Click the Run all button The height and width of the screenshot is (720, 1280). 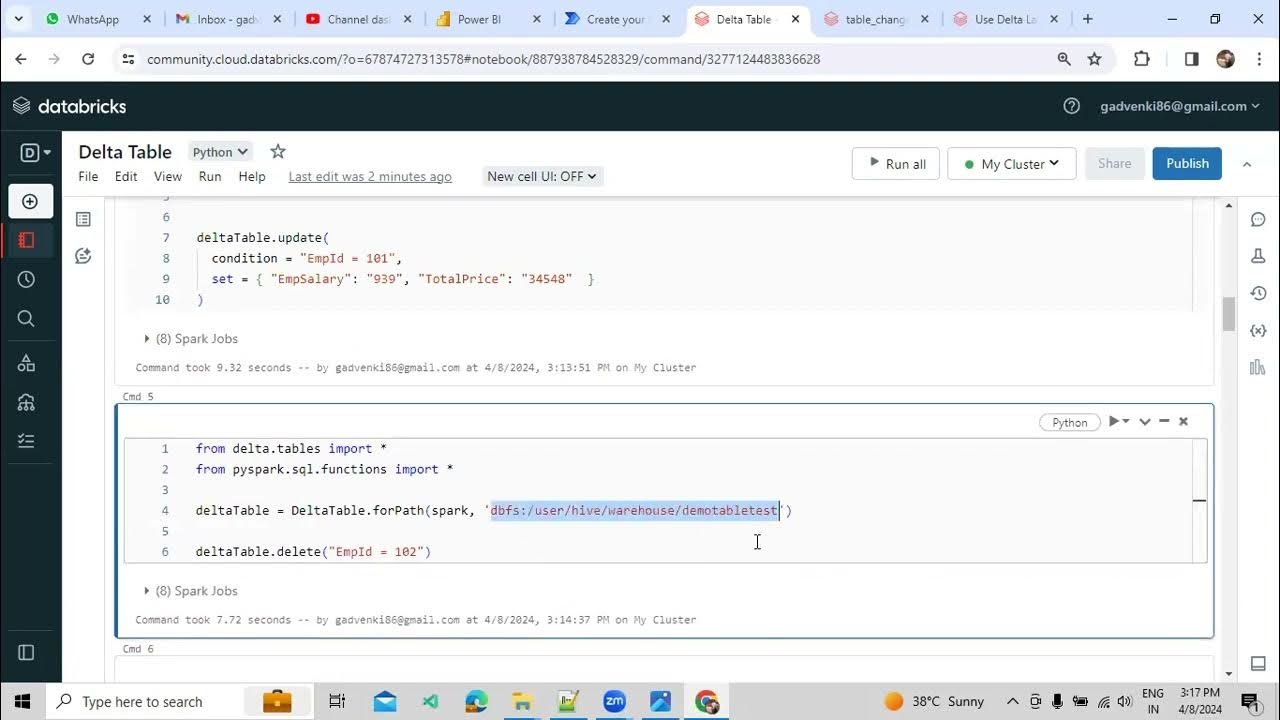click(896, 164)
